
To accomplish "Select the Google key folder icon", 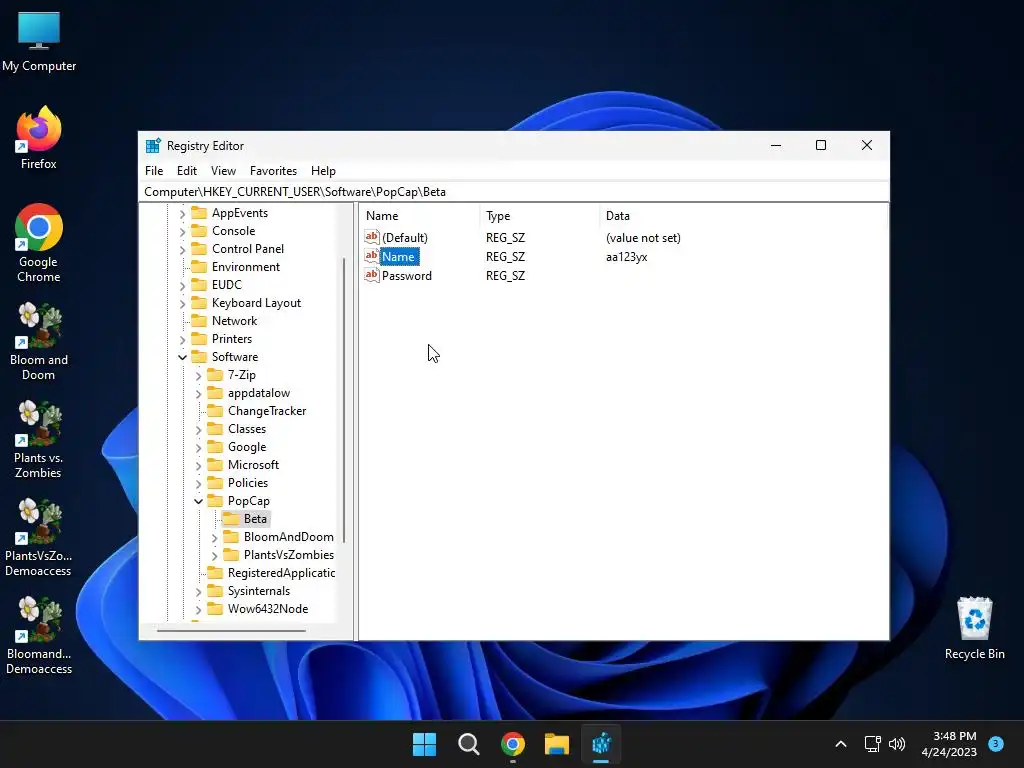I will point(215,447).
